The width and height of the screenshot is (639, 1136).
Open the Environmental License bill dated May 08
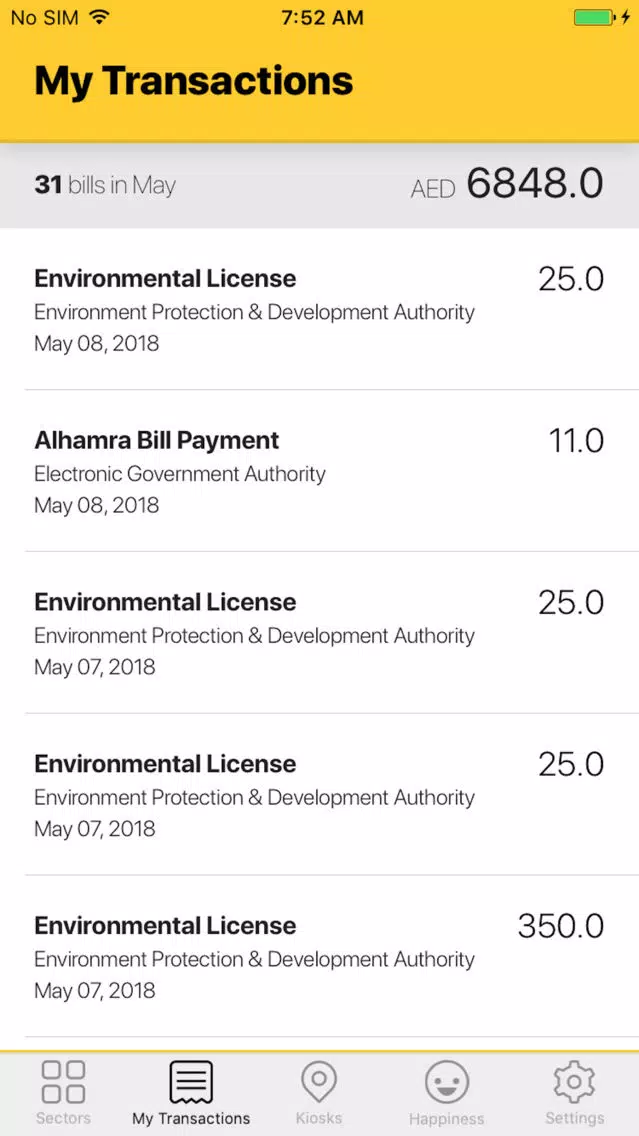[320, 309]
